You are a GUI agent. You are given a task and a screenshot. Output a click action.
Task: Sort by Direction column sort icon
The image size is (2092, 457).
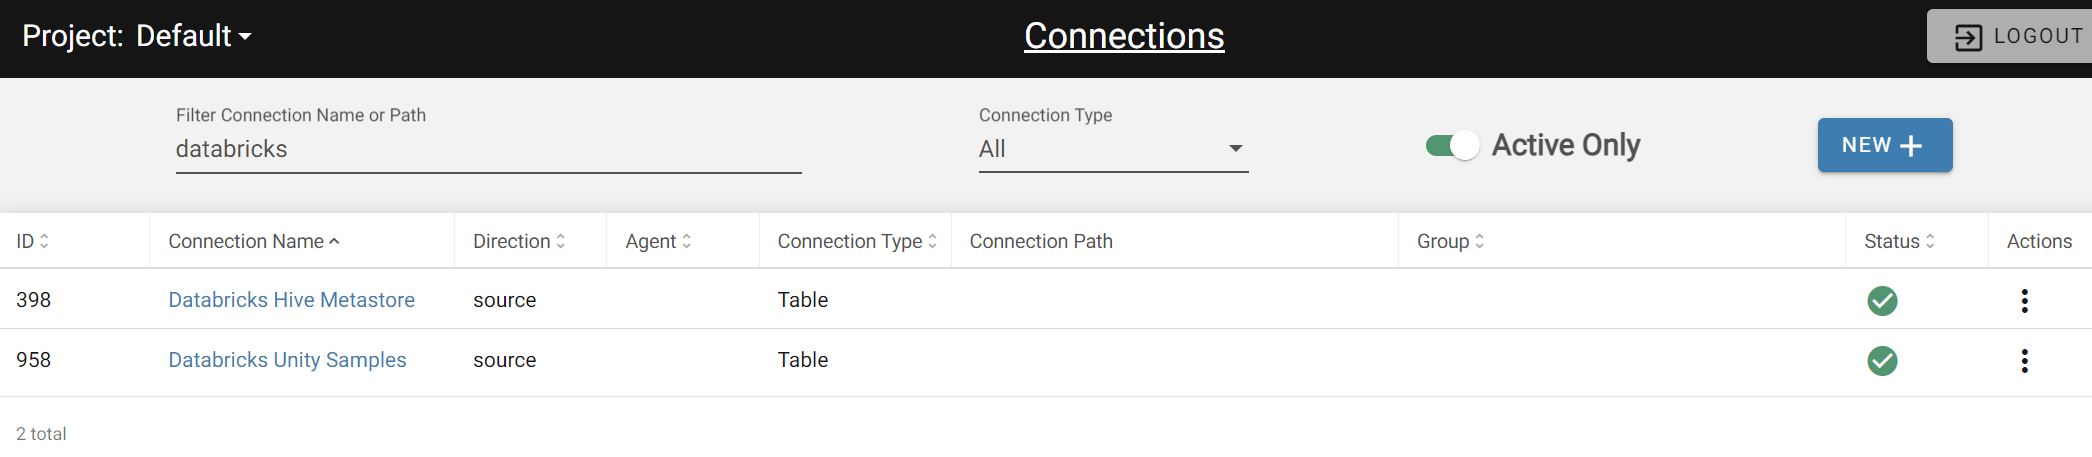561,241
